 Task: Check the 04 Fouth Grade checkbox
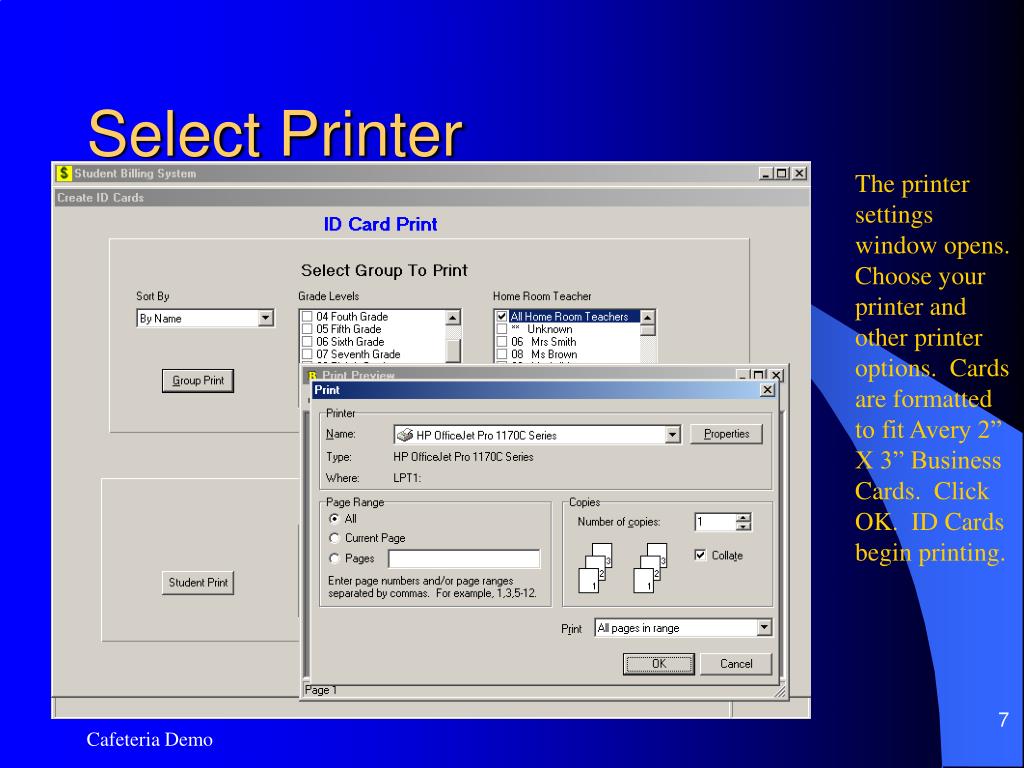point(307,317)
